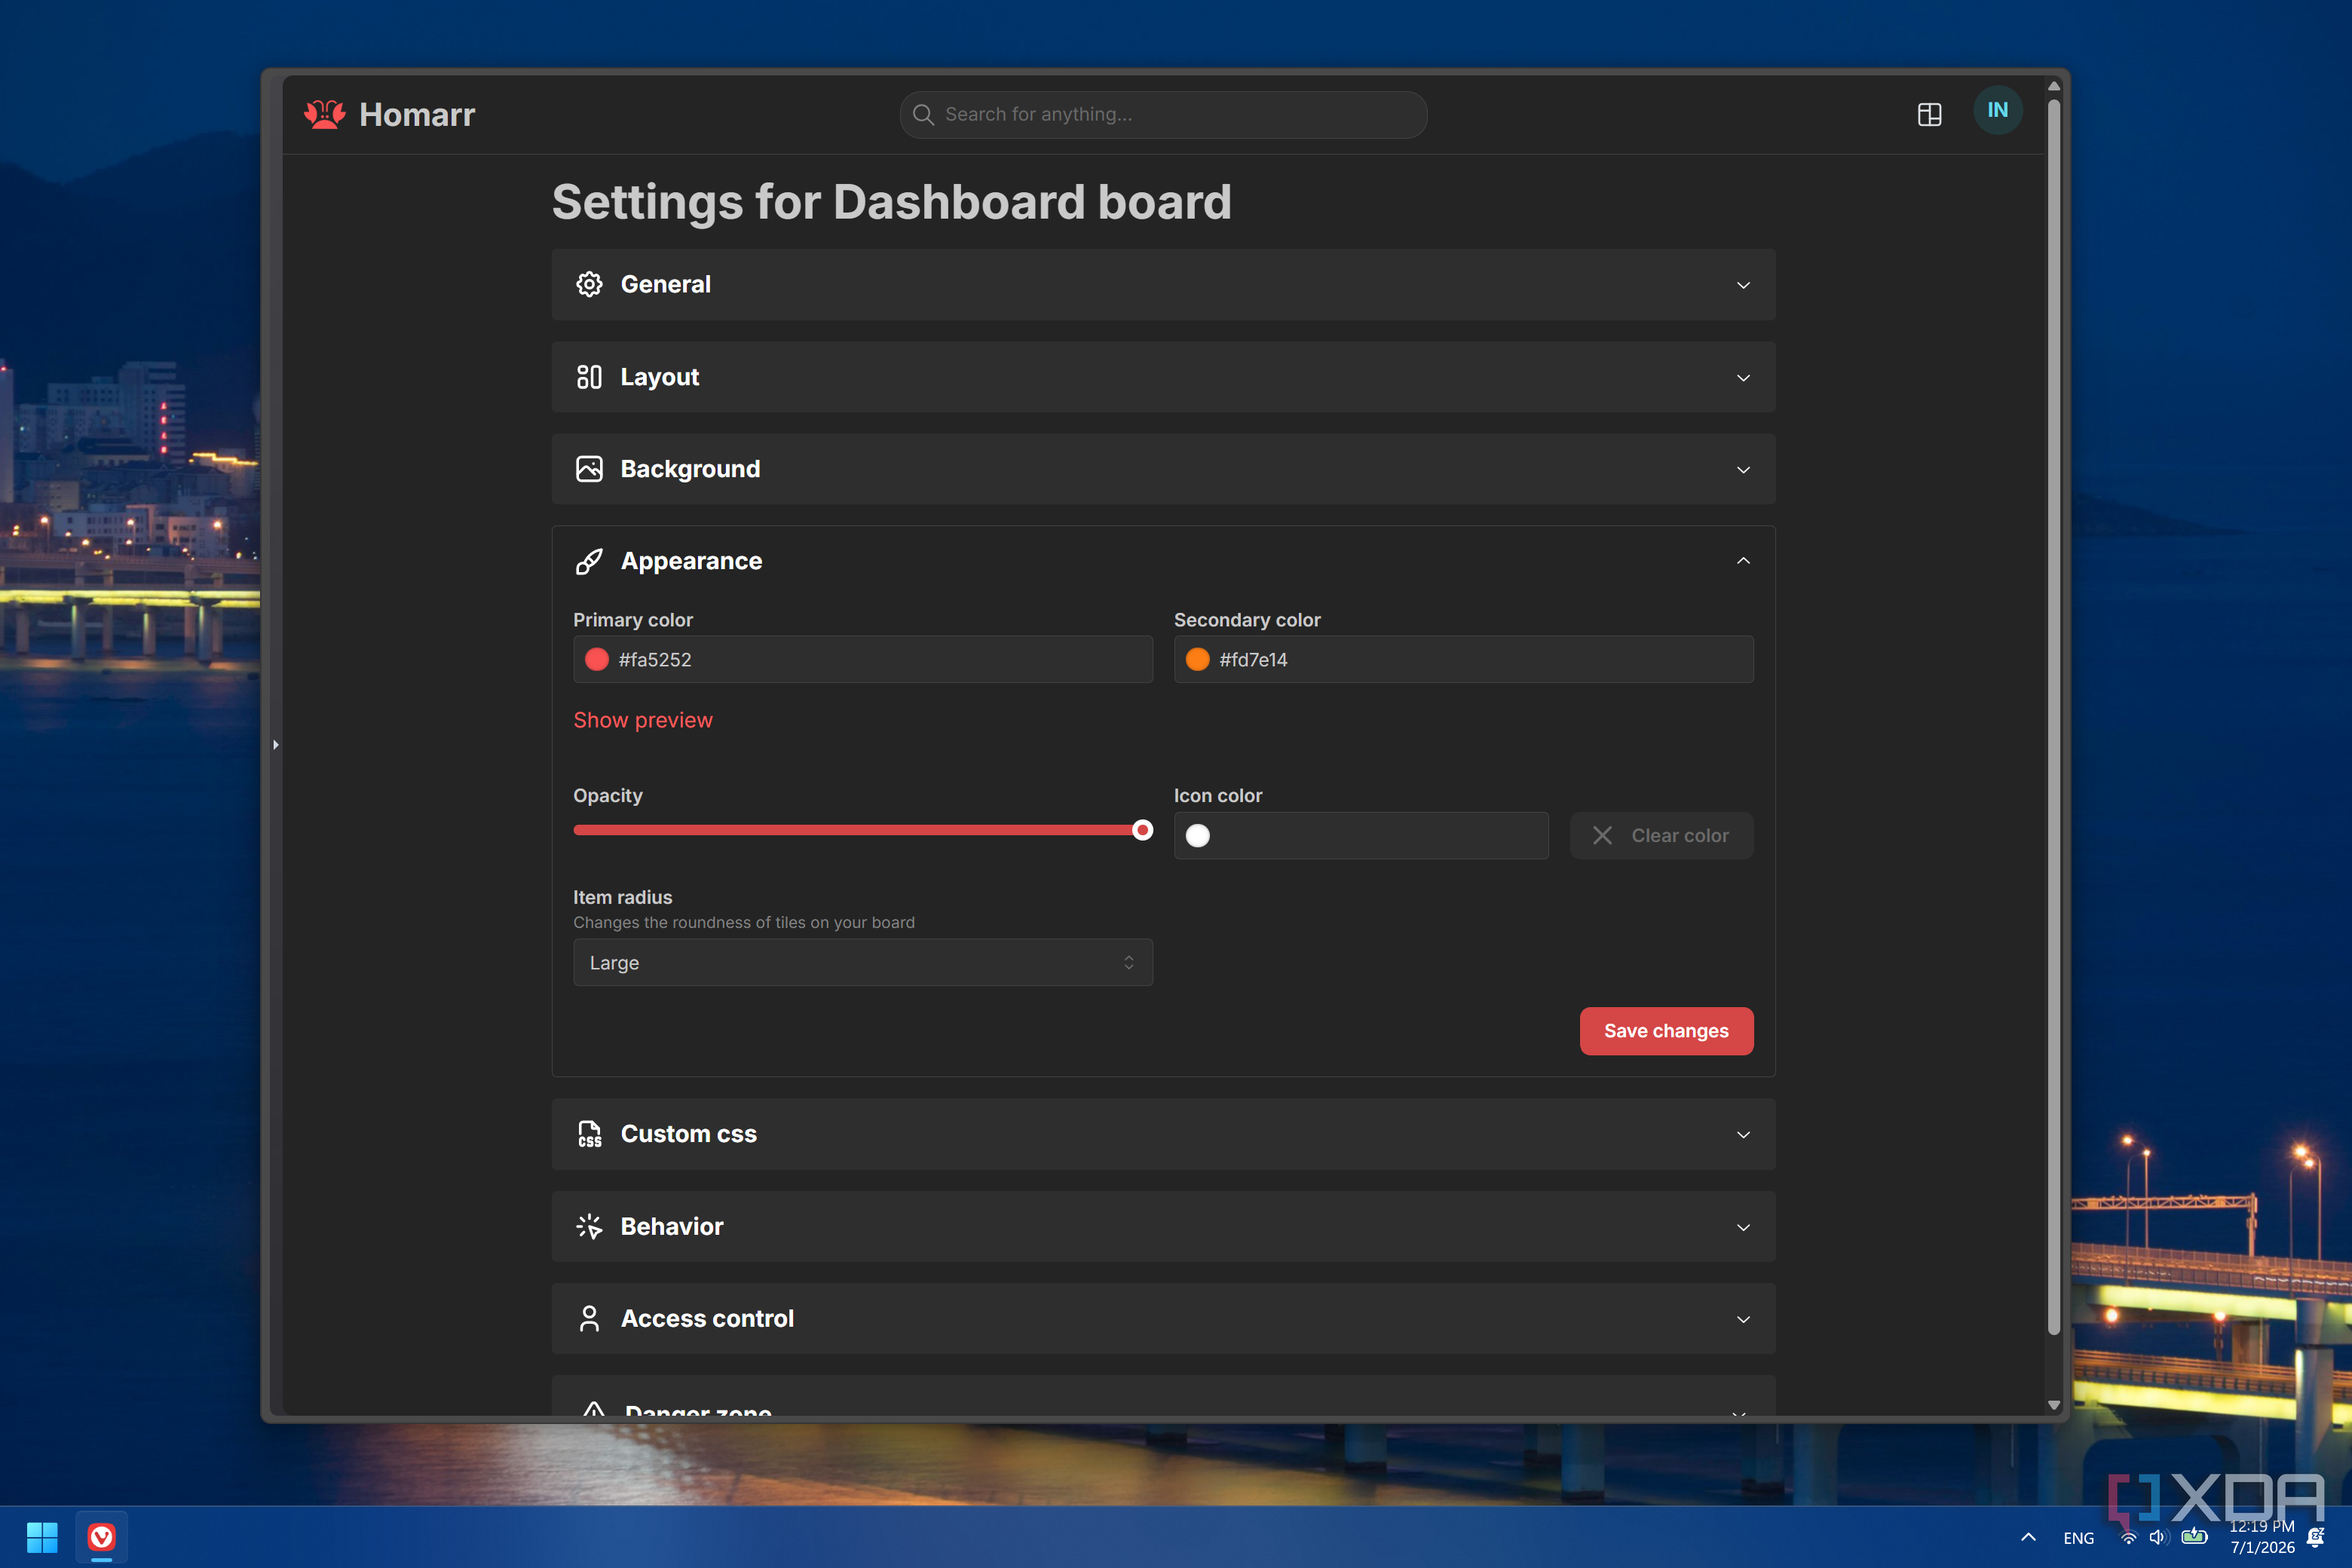Click the empty Icon color input
This screenshot has height=1568, width=2352.
(1361, 835)
